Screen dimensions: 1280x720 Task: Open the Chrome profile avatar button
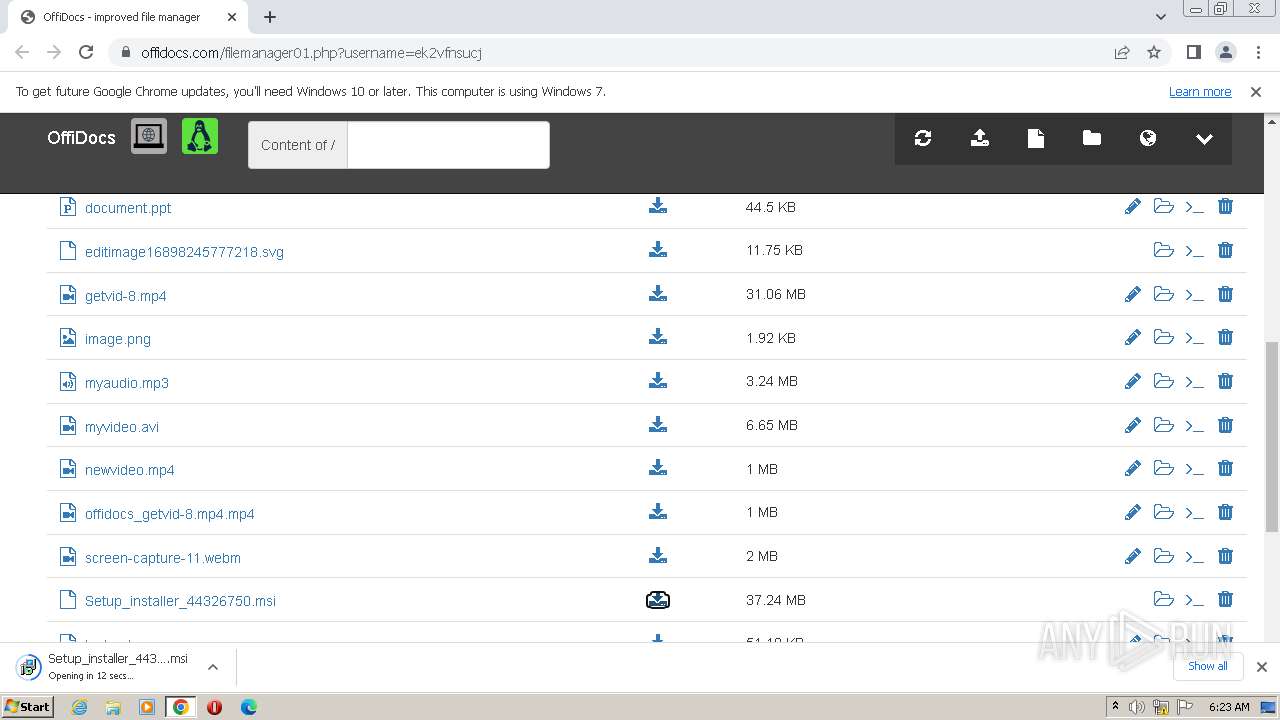tap(1225, 52)
